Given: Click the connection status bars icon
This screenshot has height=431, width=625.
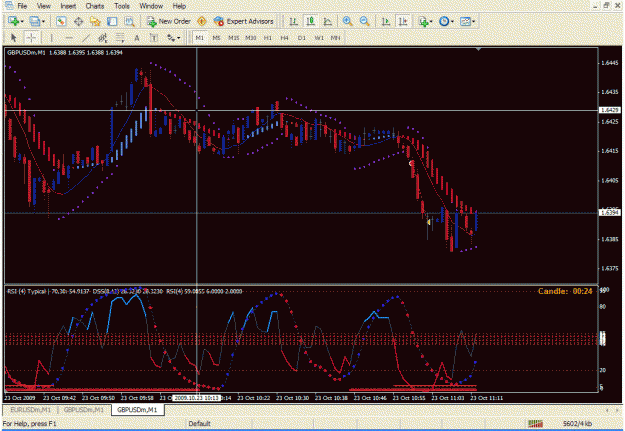Looking at the screenshot, I should pyautogui.click(x=535, y=423).
